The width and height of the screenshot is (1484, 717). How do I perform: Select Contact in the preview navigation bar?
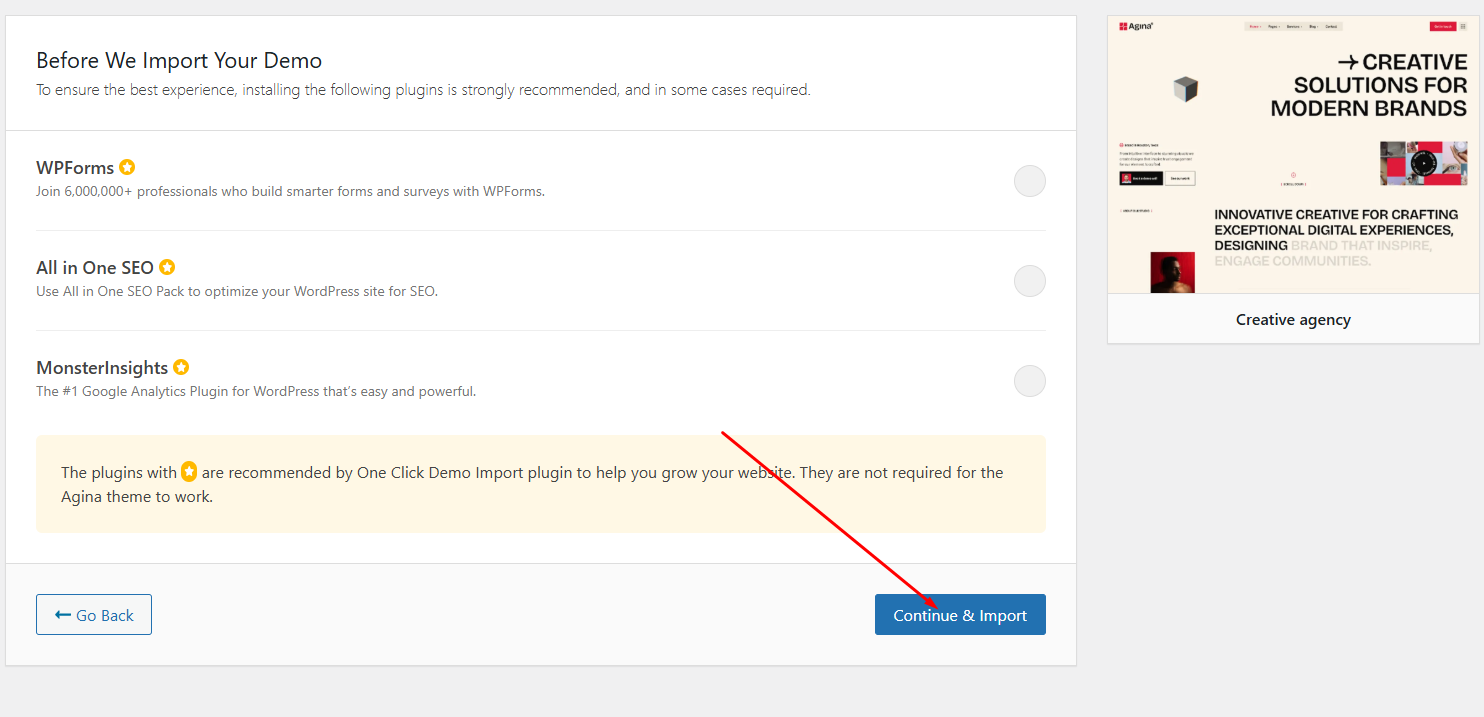pyautogui.click(x=1331, y=26)
